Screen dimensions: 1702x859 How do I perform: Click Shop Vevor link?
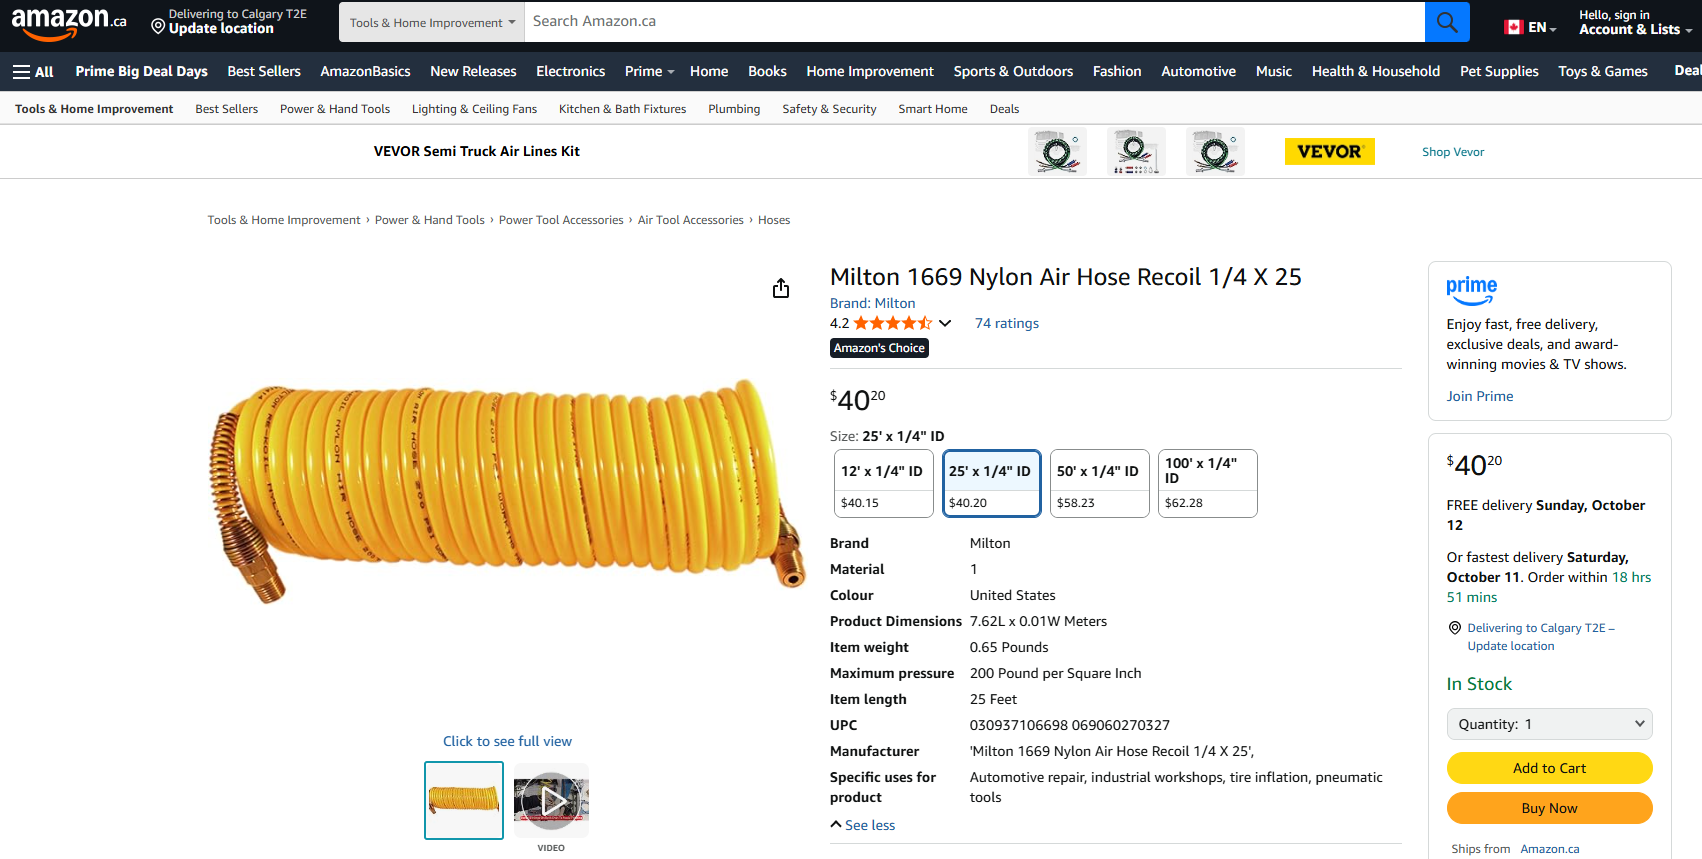[x=1453, y=152]
